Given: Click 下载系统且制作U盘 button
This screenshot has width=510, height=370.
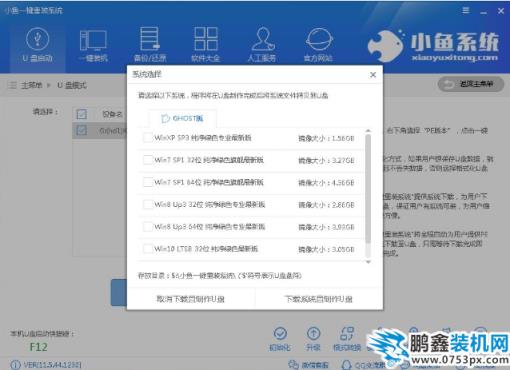Looking at the screenshot, I should point(319,299).
